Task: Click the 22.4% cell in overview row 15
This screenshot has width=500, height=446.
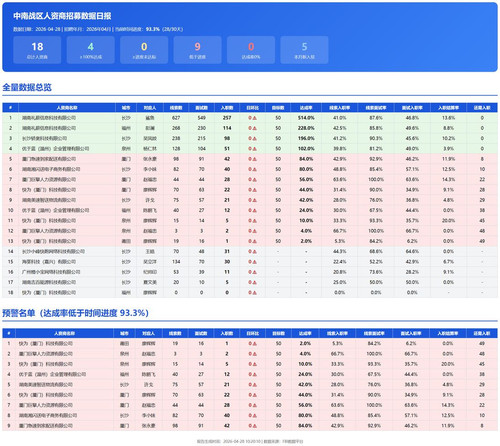Action: pos(339,262)
